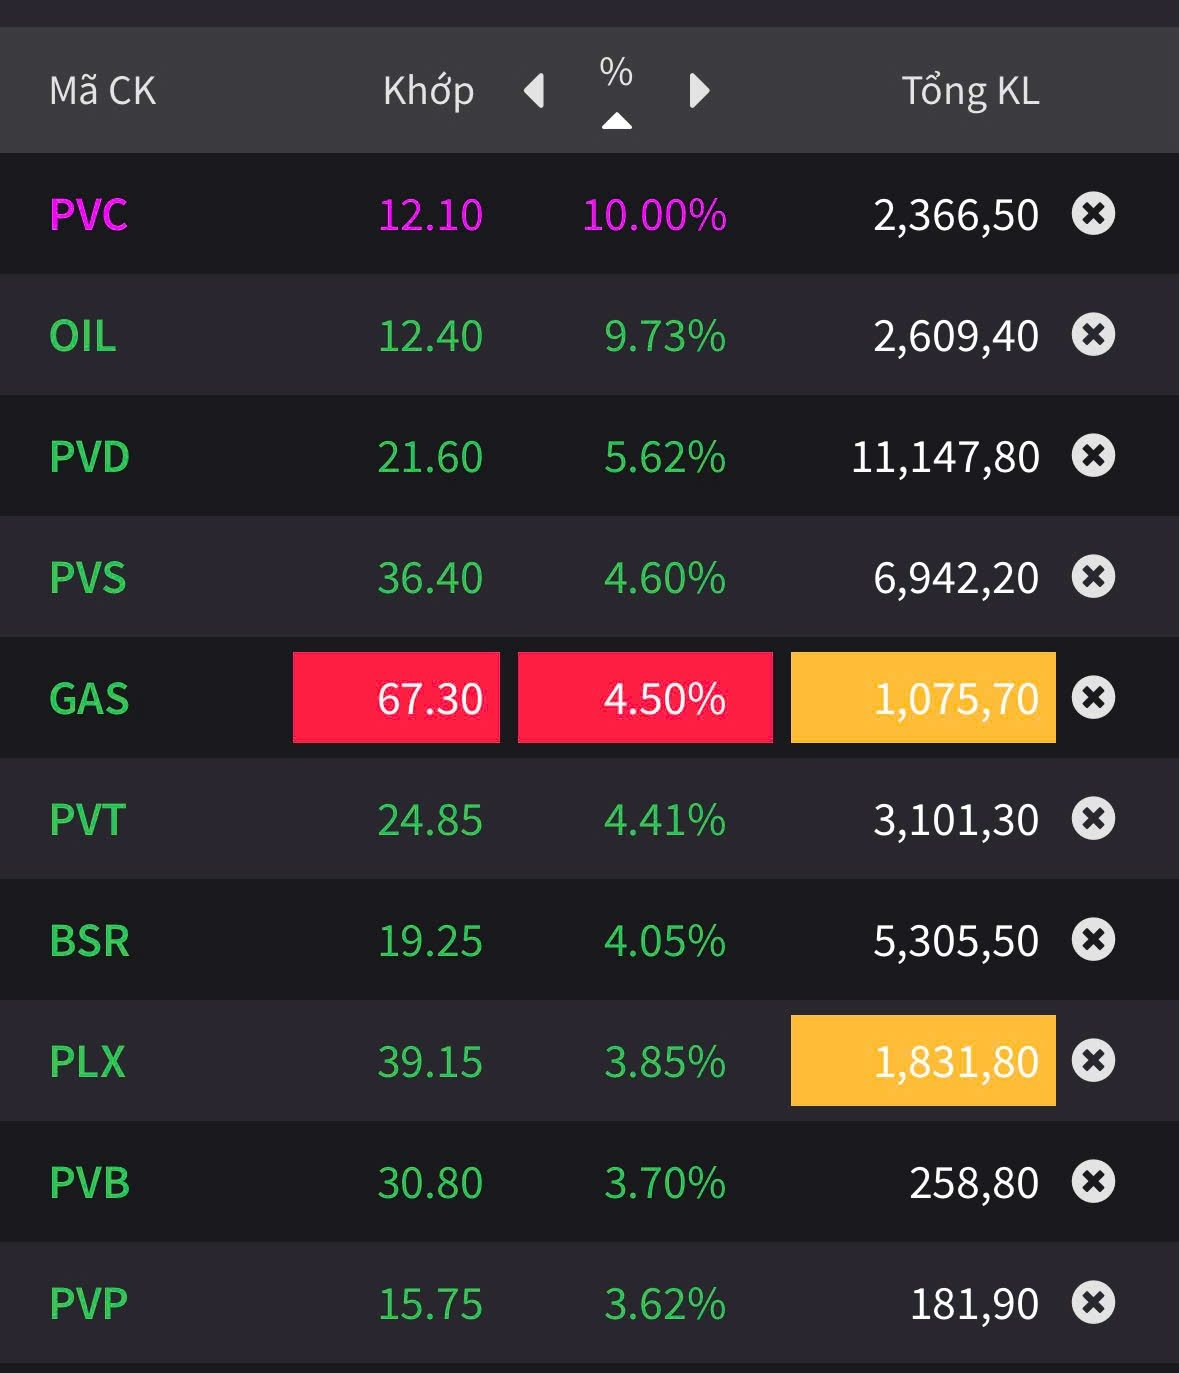Remove BSR stock entry

[1093, 940]
